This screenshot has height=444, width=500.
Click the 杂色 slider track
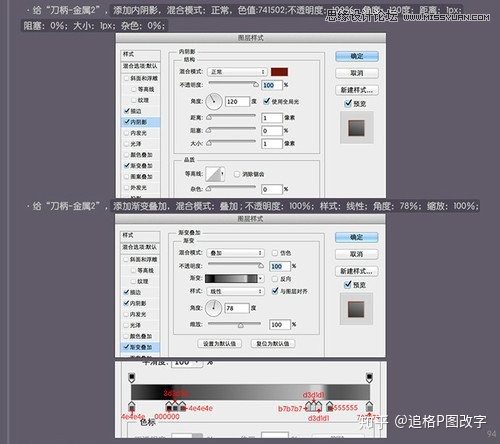(232, 188)
